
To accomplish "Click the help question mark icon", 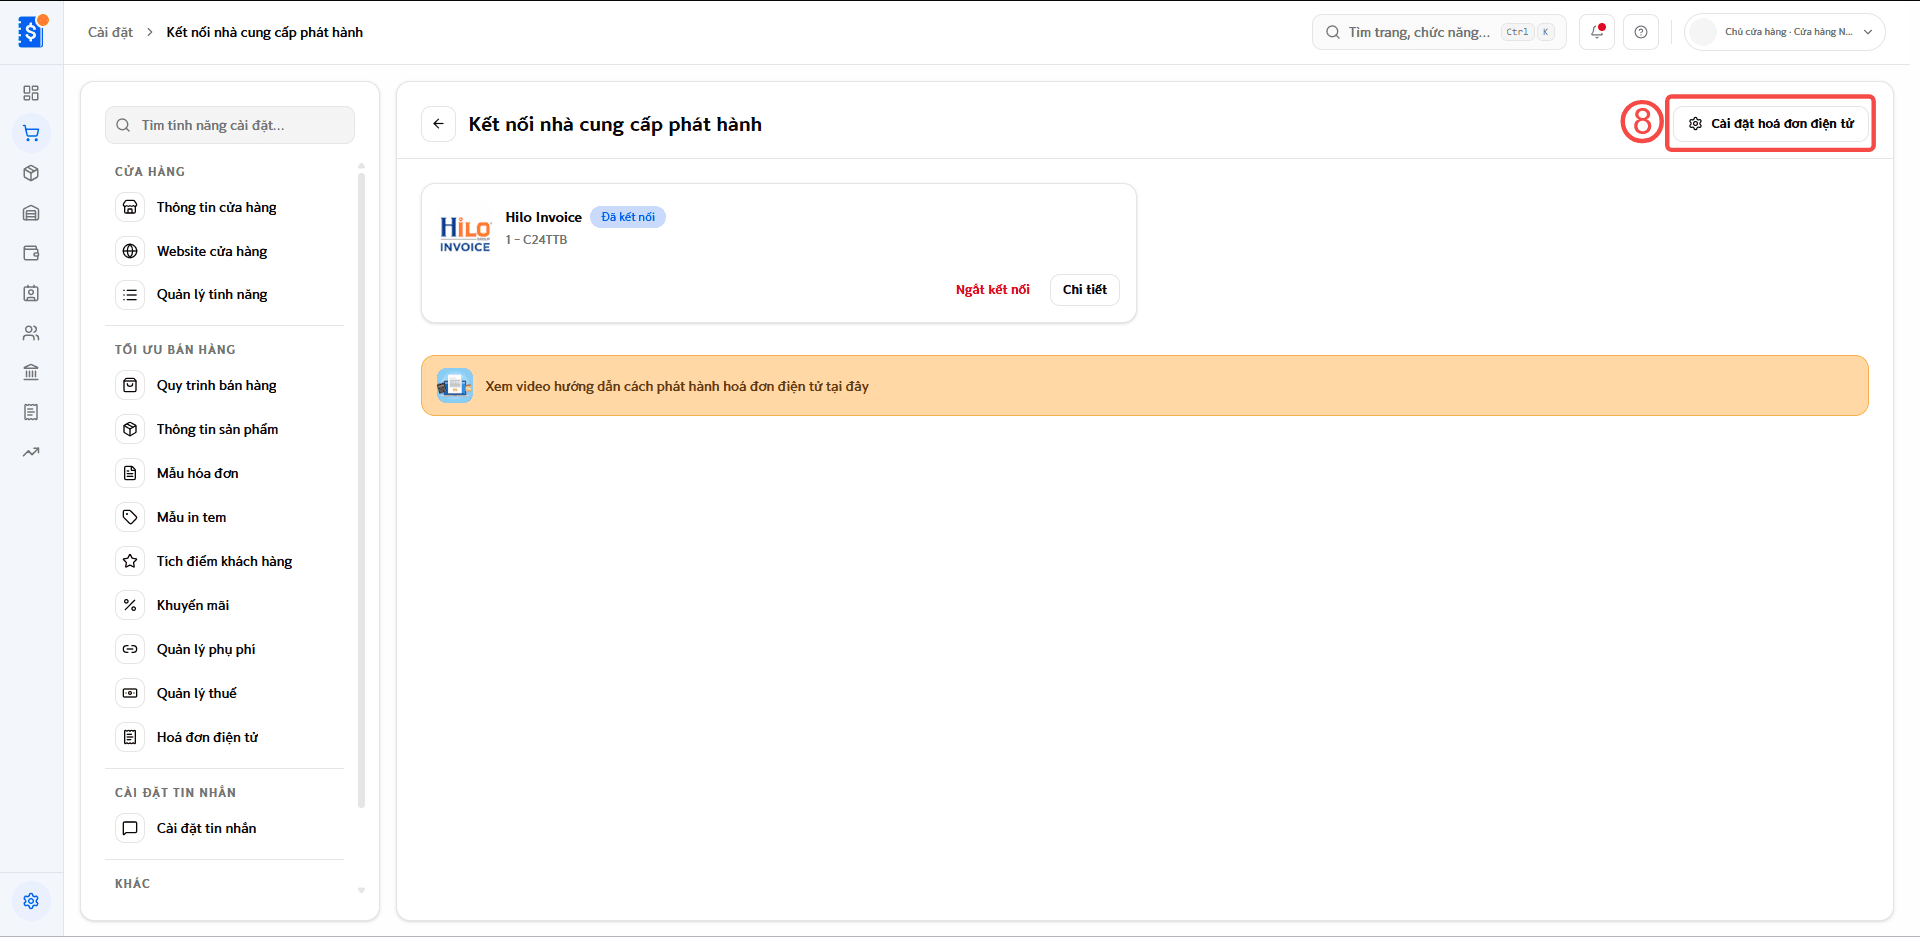I will click(1641, 32).
